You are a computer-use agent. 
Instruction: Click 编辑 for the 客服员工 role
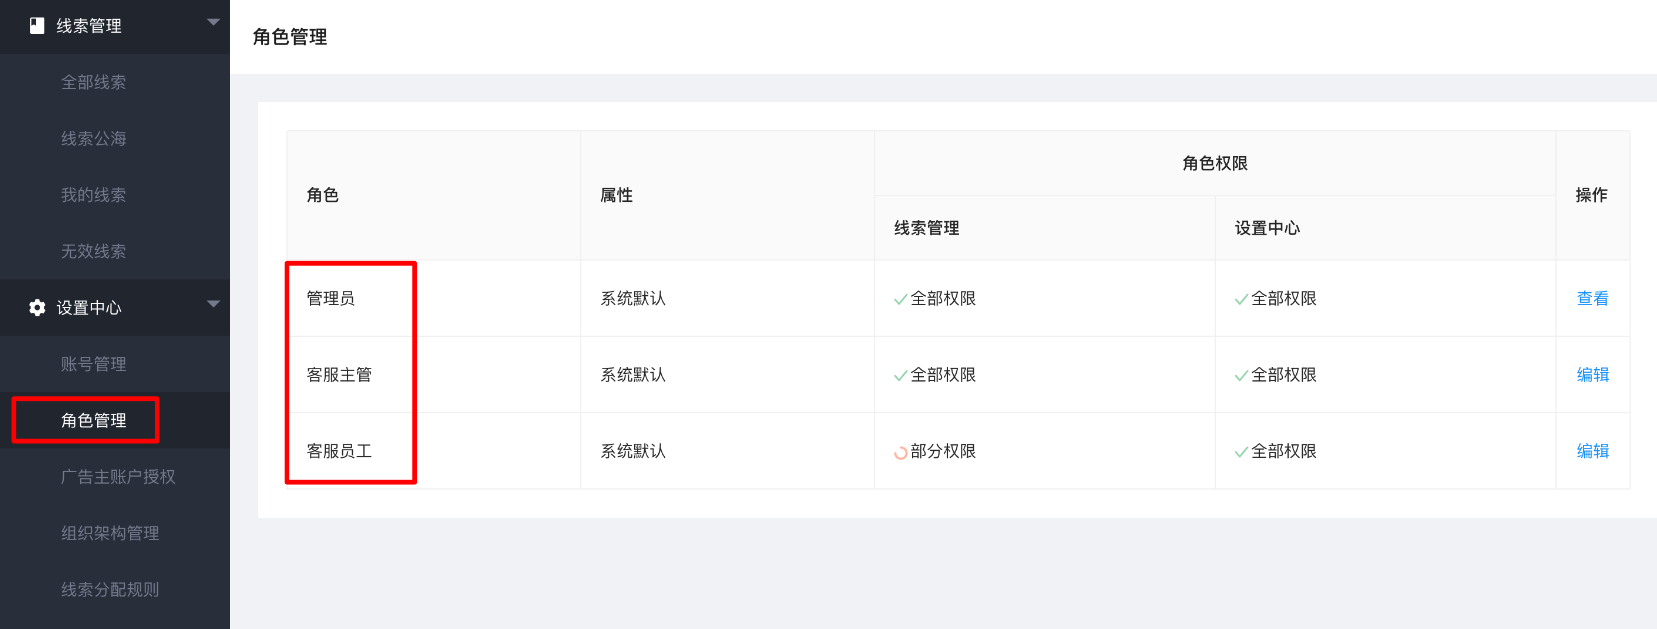pyautogui.click(x=1594, y=451)
